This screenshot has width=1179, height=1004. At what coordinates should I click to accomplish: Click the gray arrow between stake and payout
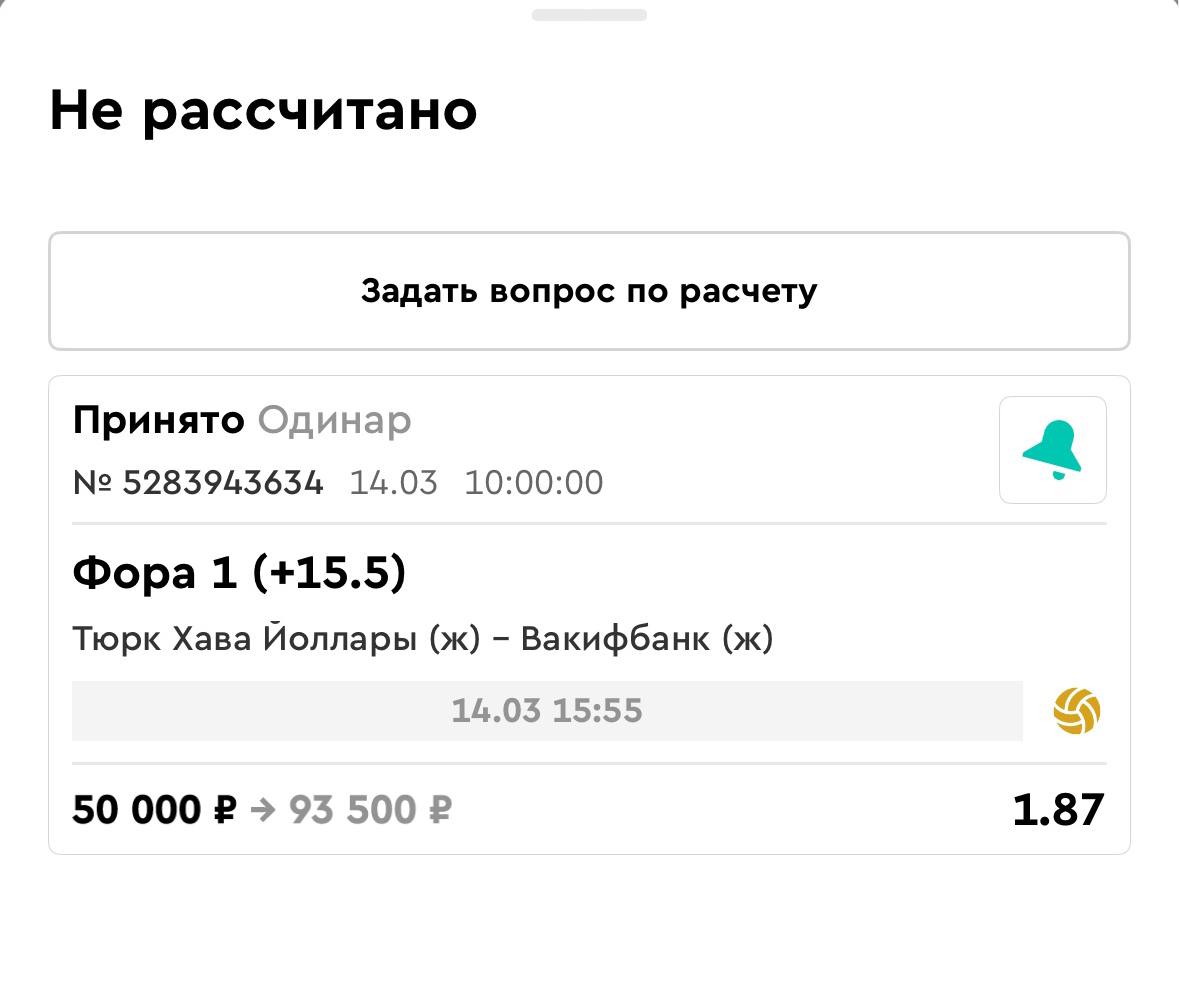click(x=262, y=810)
